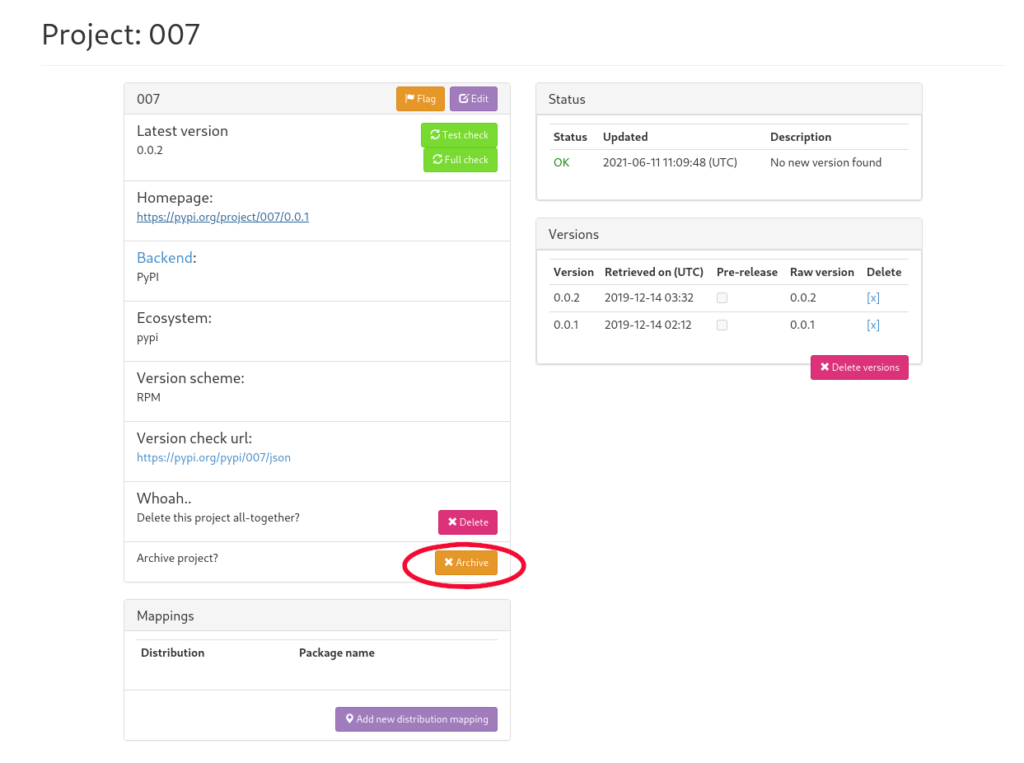Select the 'No new version found' description
1024x763 pixels.
click(x=825, y=163)
